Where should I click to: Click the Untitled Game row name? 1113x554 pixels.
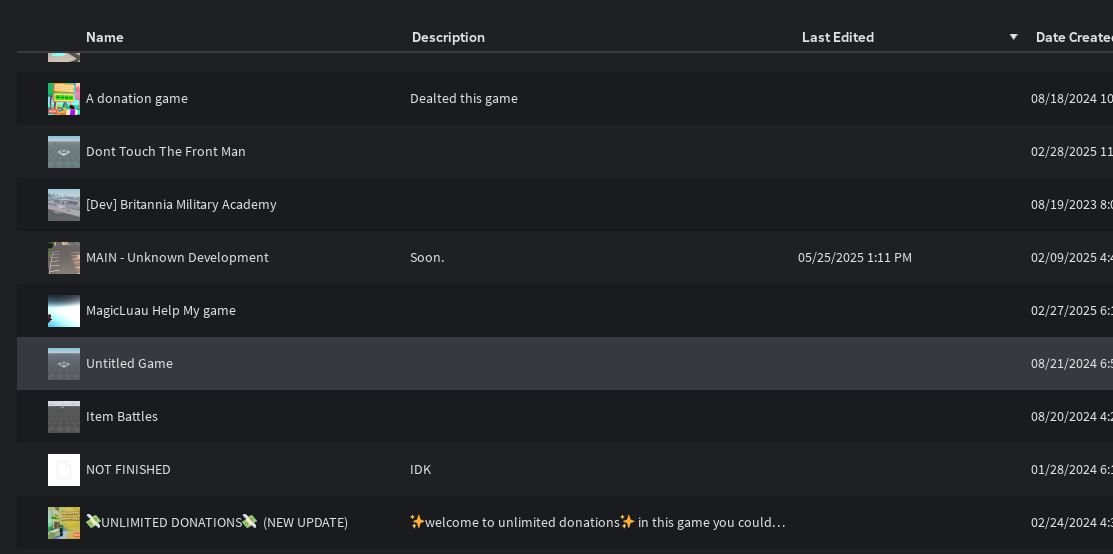129,364
